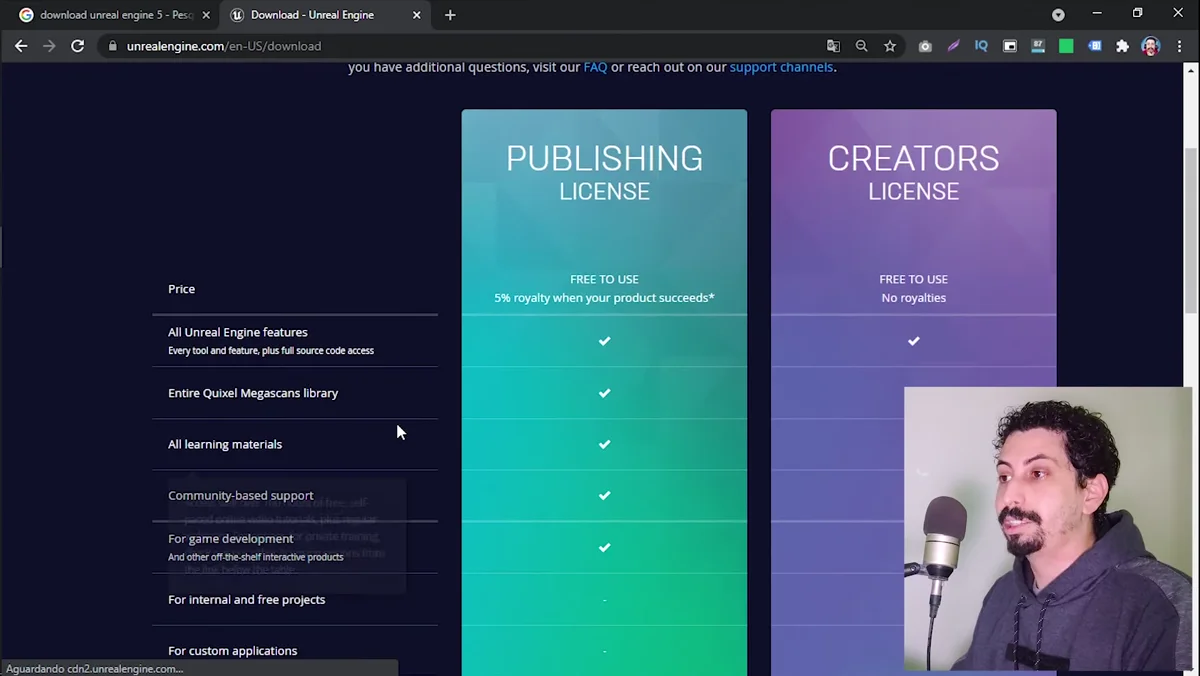Click the For game development row label
Screen dimensions: 1200x676
coord(230,538)
